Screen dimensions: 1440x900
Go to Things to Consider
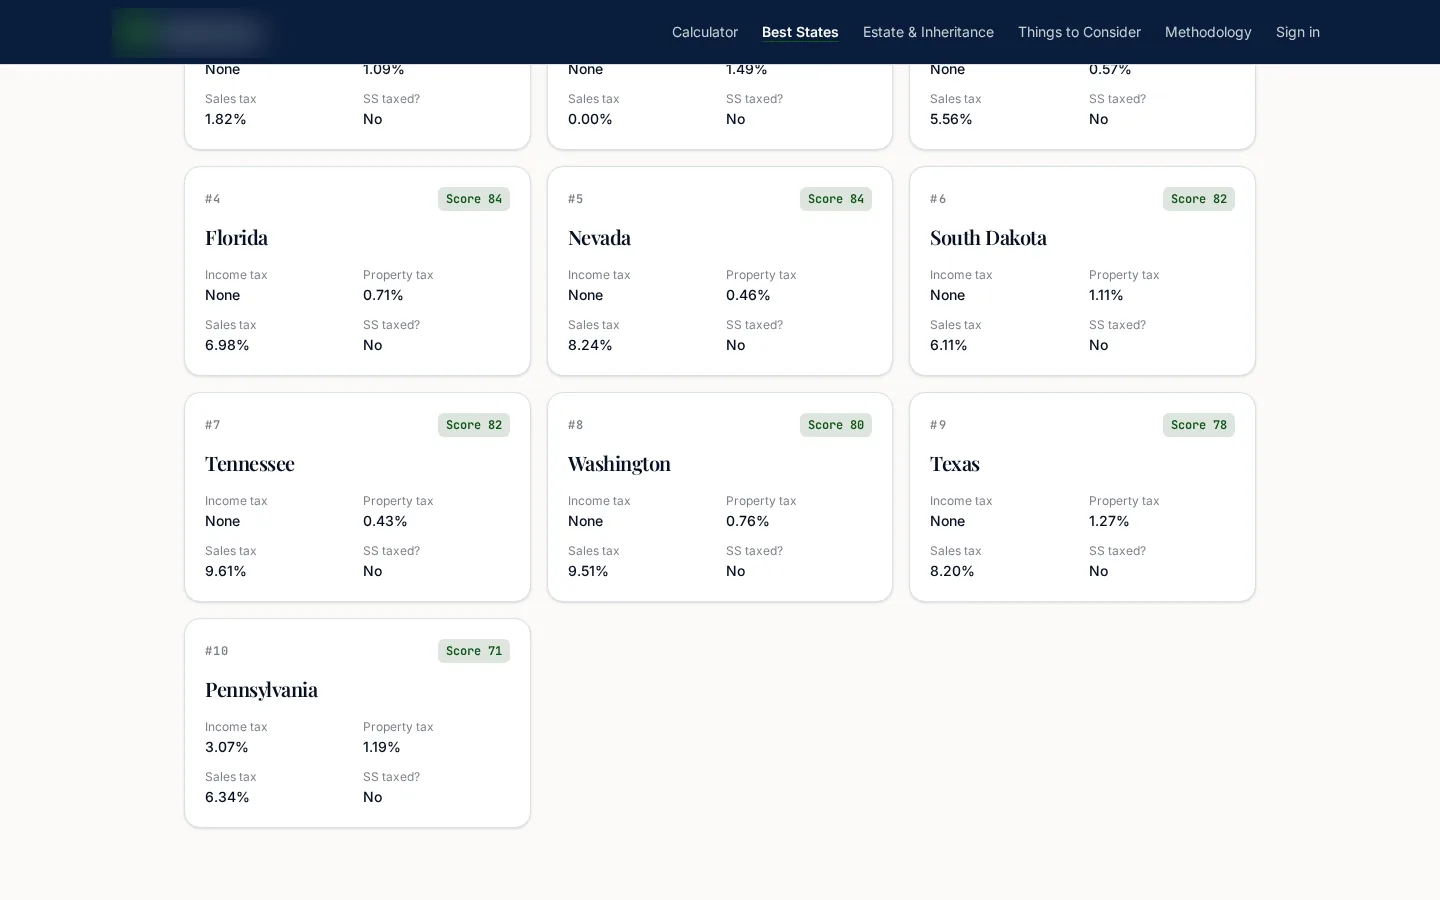1079,32
